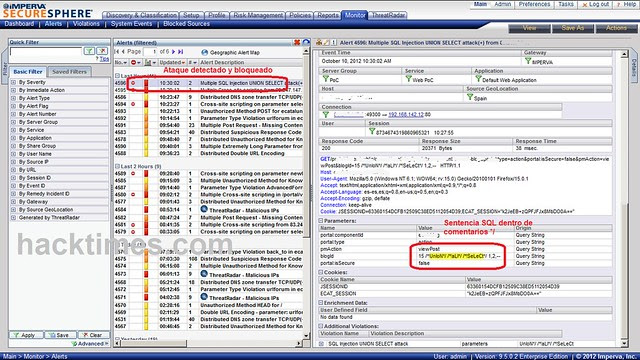The width and height of the screenshot is (640, 360).
Task: Filter by Server Group PoC funnel icon
Action: pos(325,79)
